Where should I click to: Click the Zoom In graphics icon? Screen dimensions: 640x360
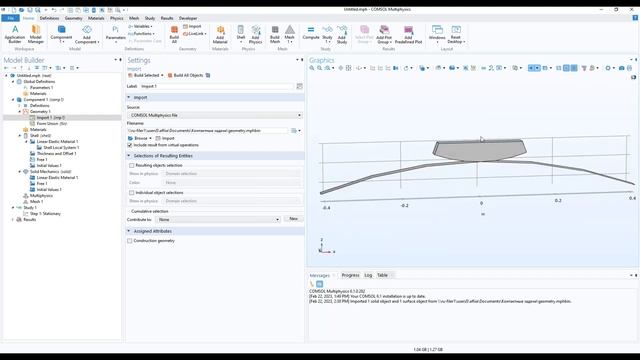tap(312, 68)
